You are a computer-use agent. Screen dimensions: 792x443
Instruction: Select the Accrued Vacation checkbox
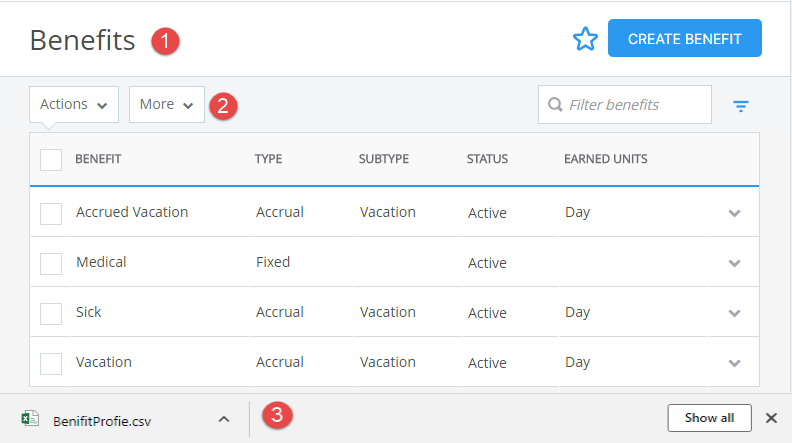tap(51, 214)
